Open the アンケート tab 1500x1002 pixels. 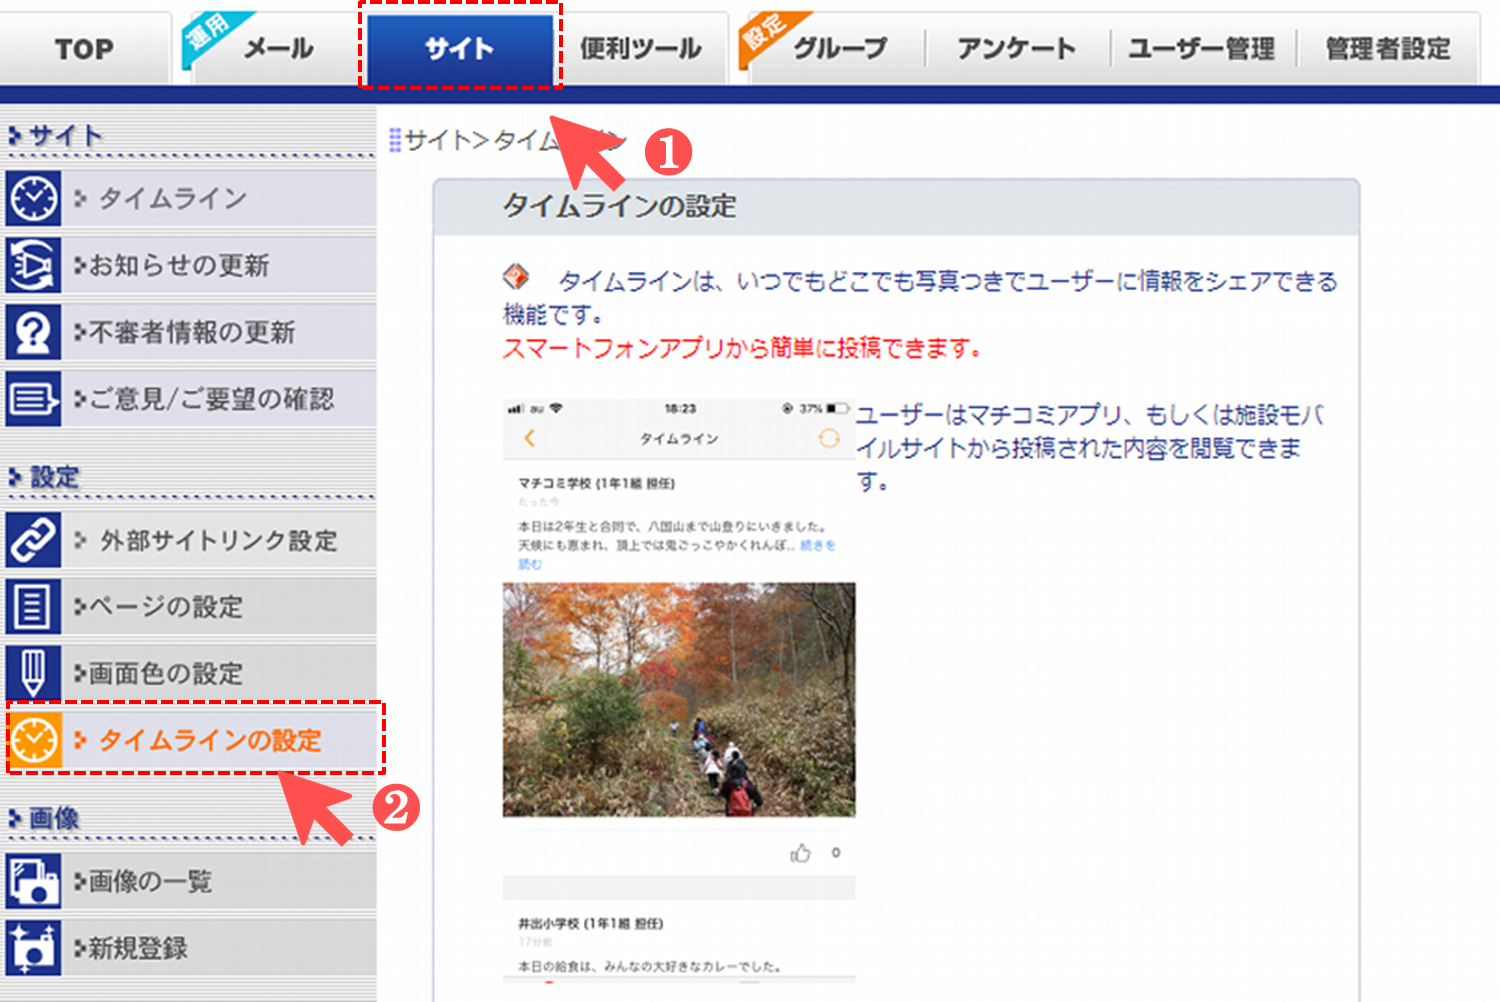pos(1016,48)
